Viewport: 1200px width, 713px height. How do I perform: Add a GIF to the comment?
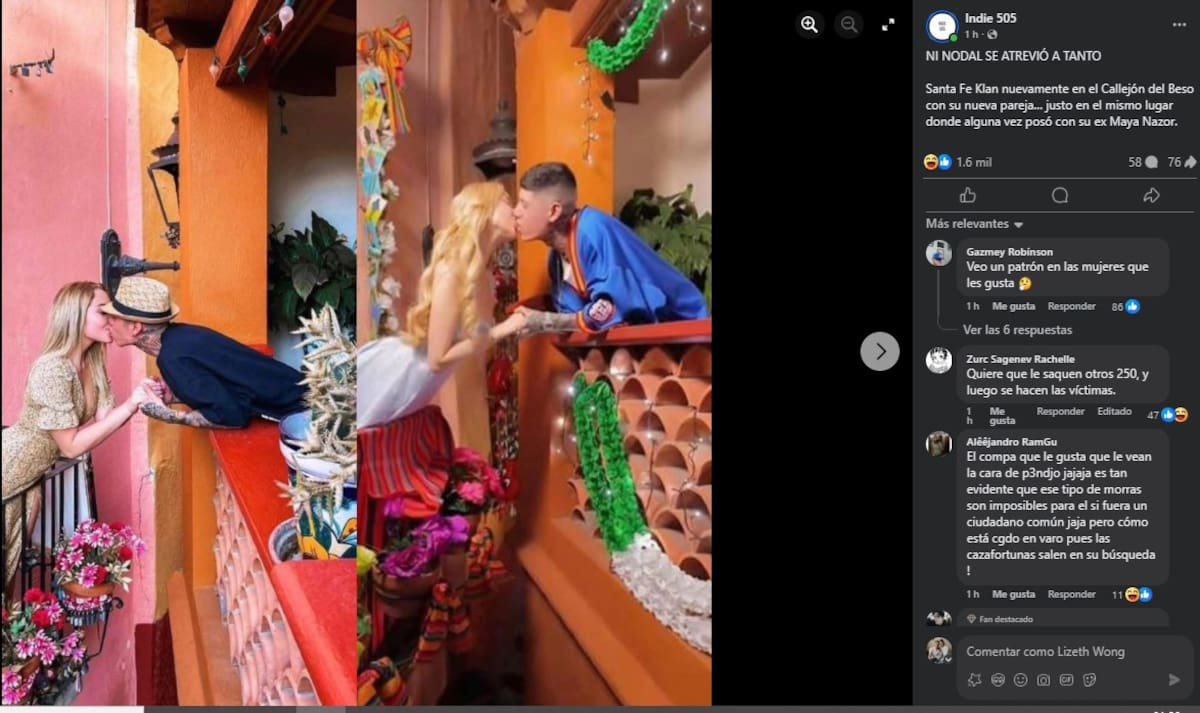[1066, 680]
